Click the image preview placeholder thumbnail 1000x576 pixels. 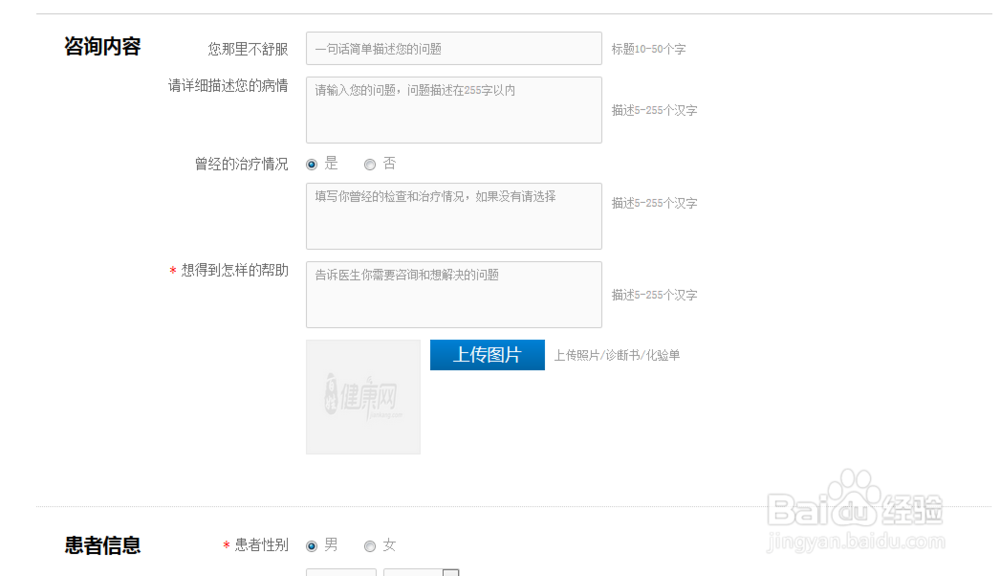pos(363,397)
